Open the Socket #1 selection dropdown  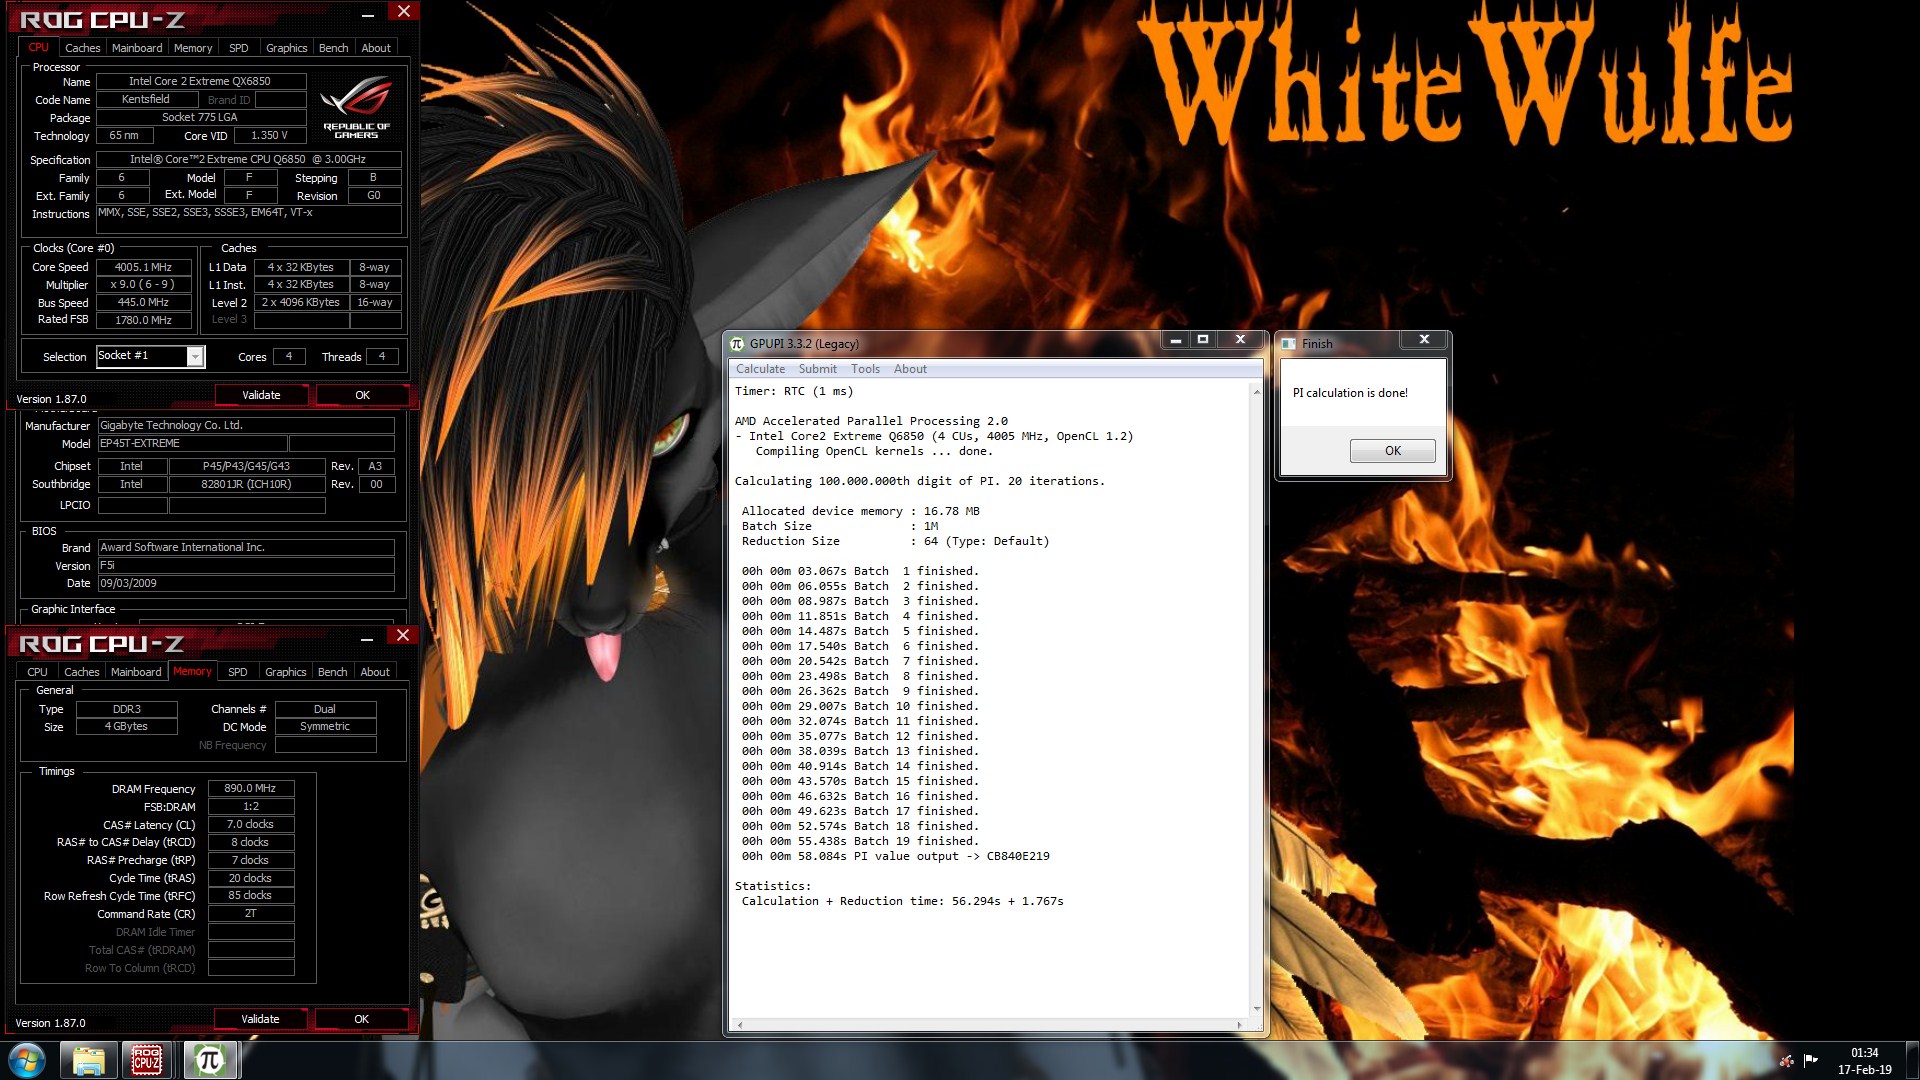196,357
